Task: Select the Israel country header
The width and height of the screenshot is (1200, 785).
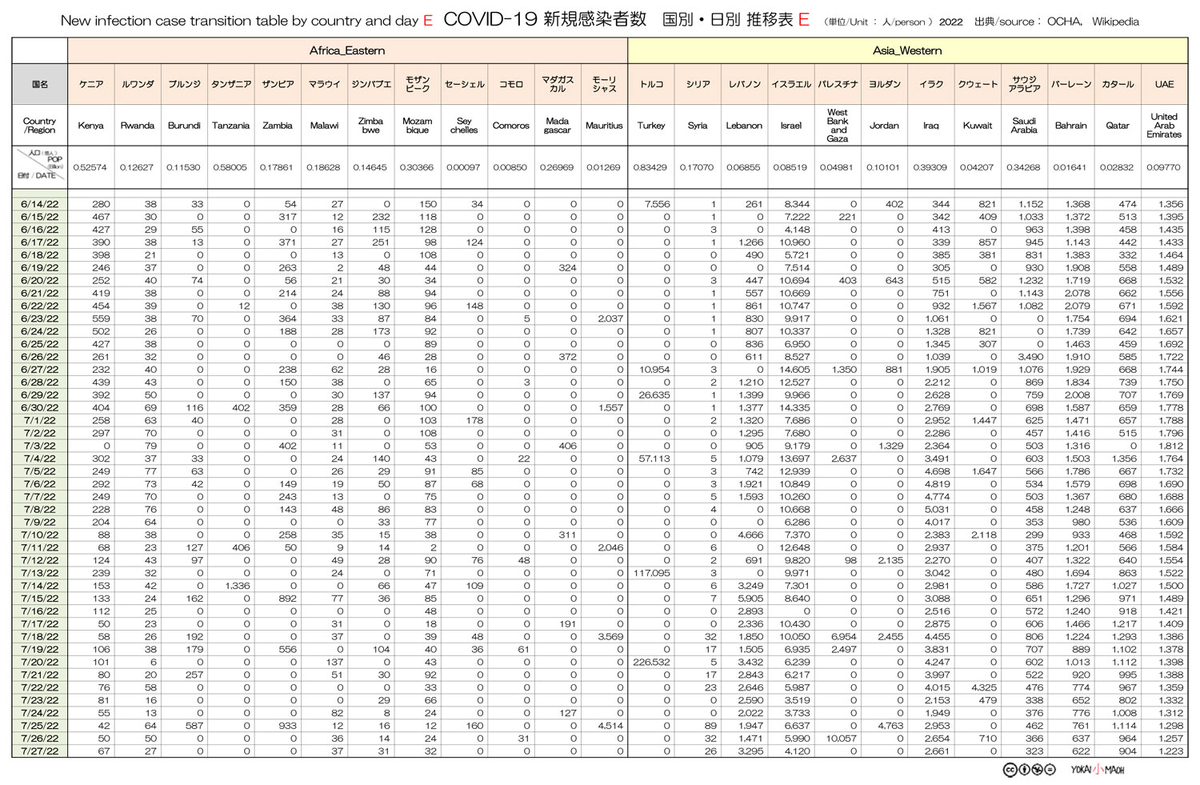Action: click(x=791, y=126)
